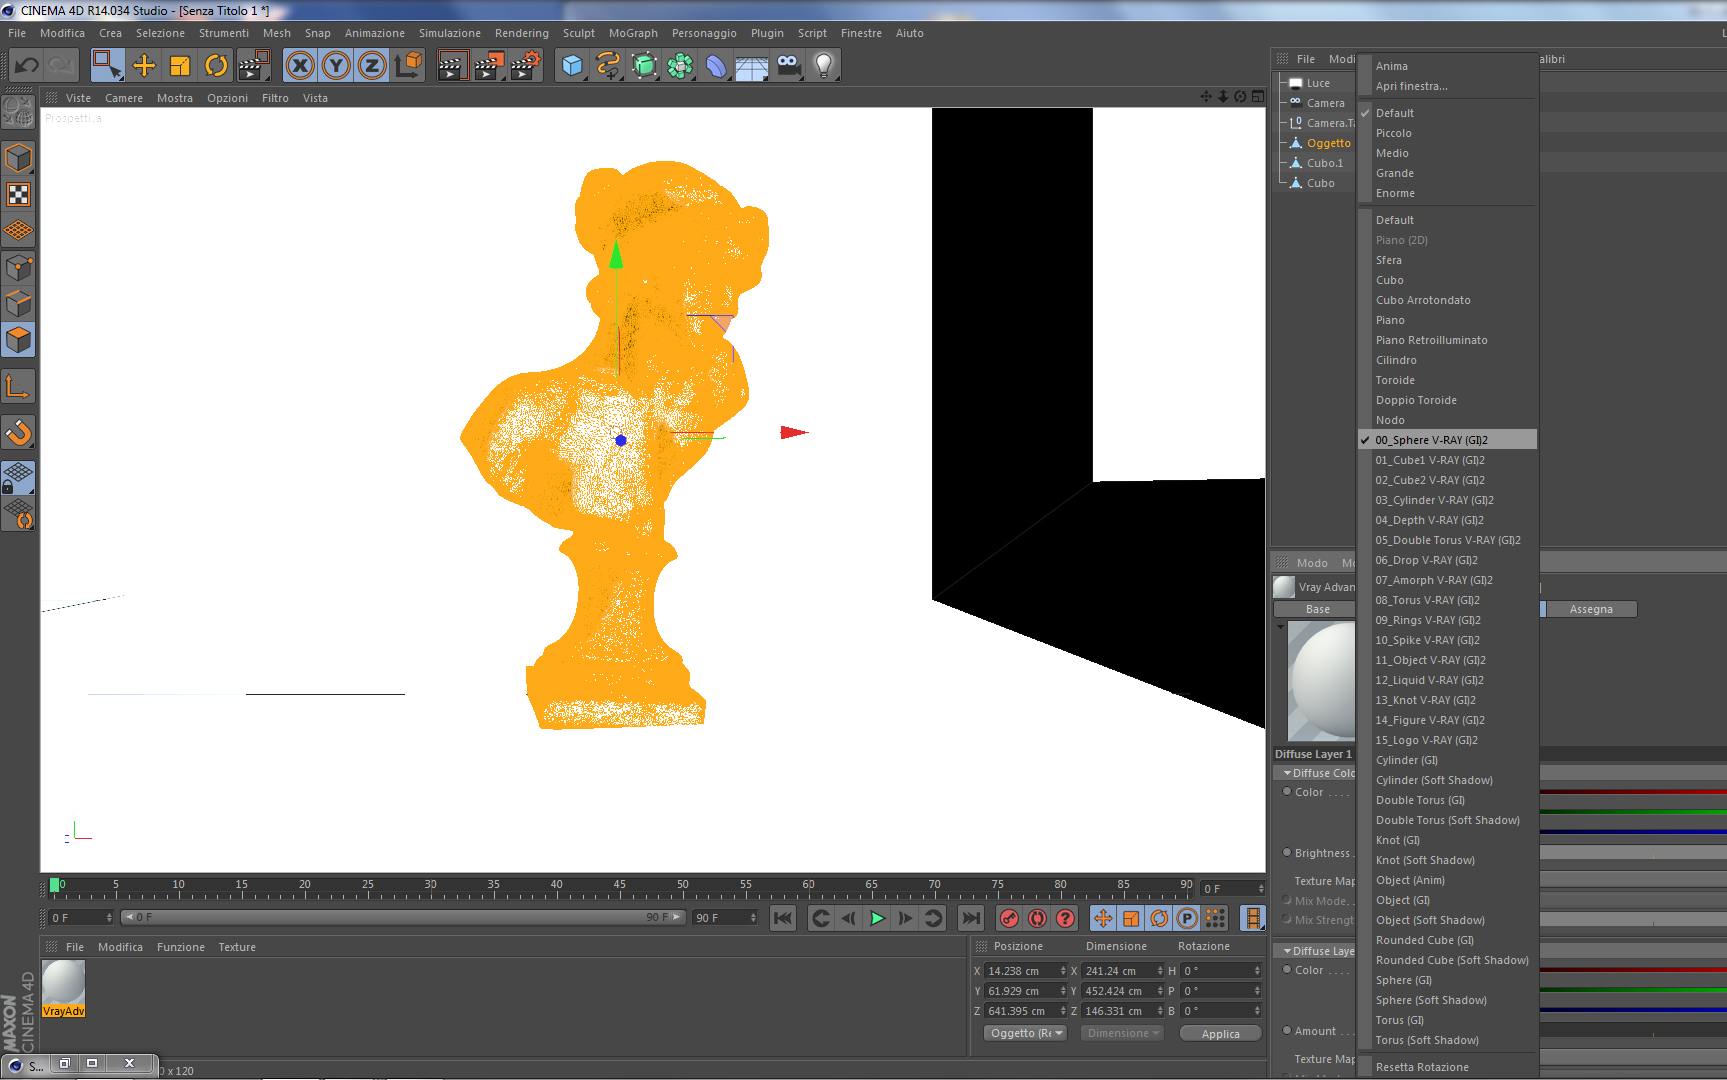The height and width of the screenshot is (1080, 1727).
Task: Select the Rotate tool icon
Action: point(216,66)
